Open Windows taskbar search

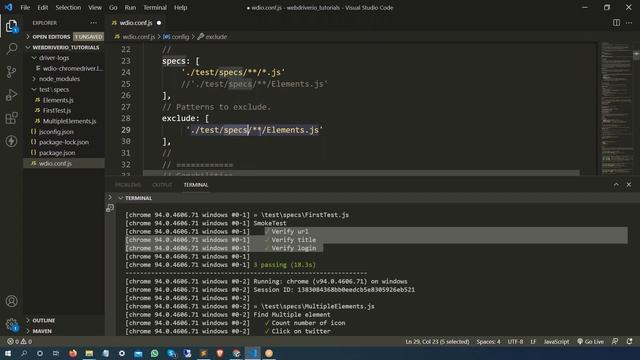pyautogui.click(x=24, y=353)
